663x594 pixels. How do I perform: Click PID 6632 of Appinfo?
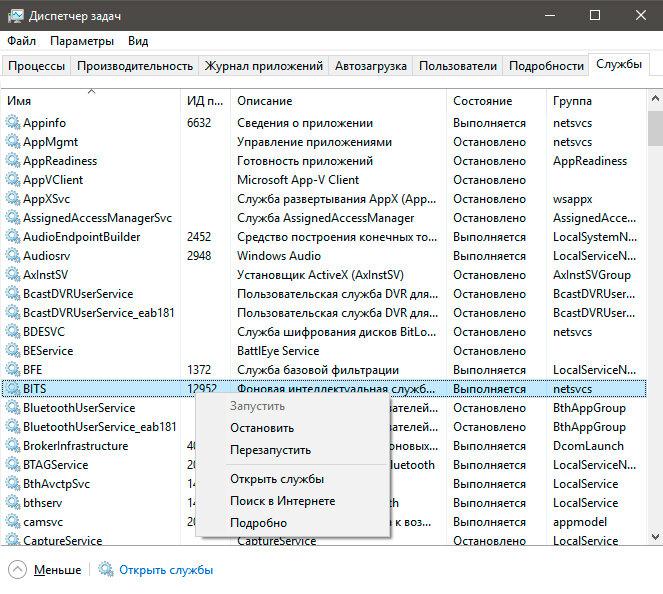(x=199, y=123)
